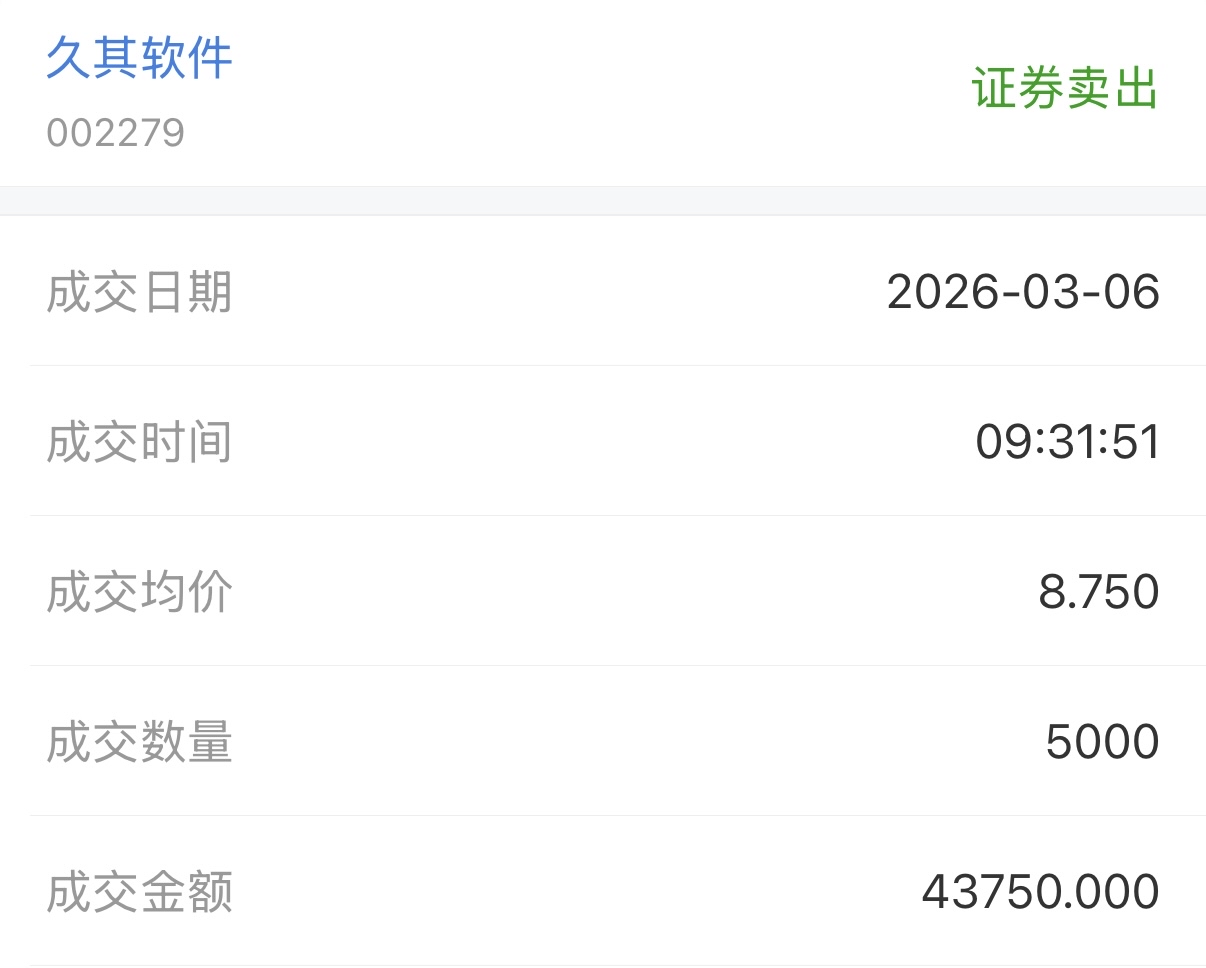Click the 成交时间 label
Image resolution: width=1206 pixels, height=968 pixels.
139,442
